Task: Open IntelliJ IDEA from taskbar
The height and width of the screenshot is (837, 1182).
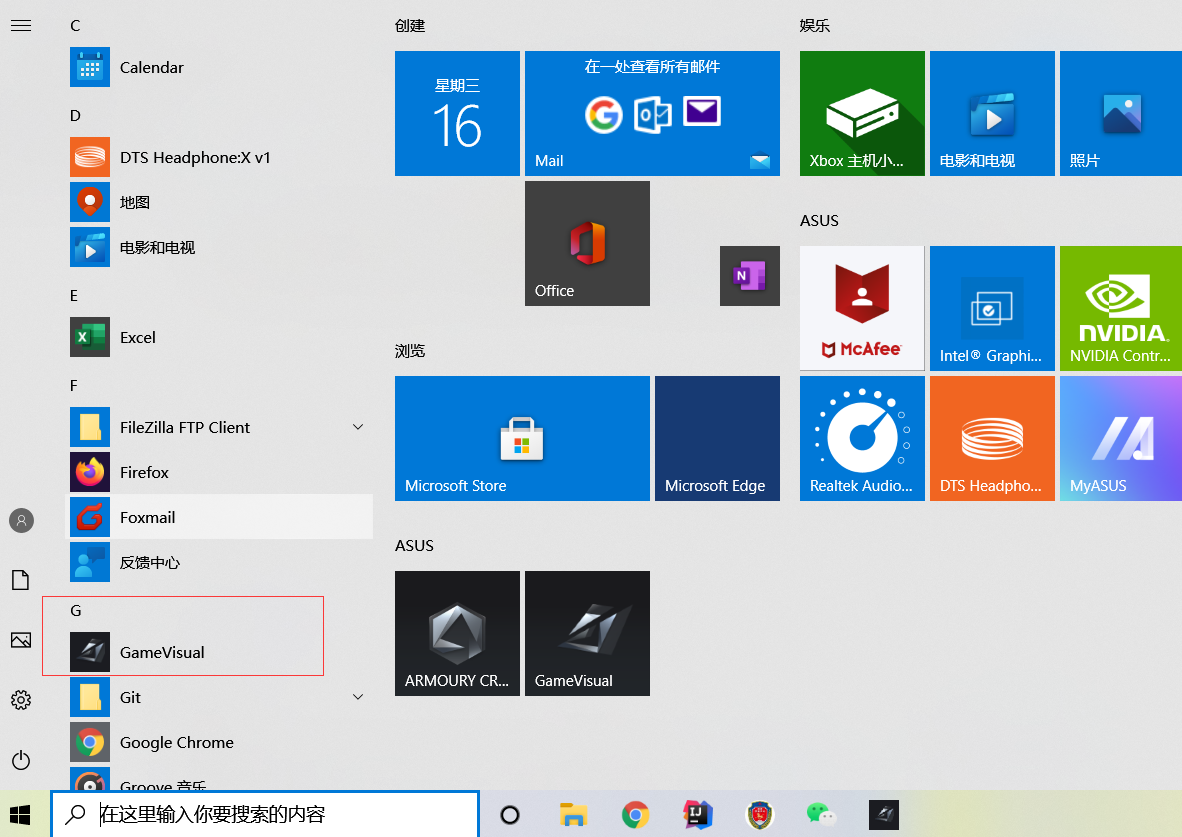Action: [698, 814]
